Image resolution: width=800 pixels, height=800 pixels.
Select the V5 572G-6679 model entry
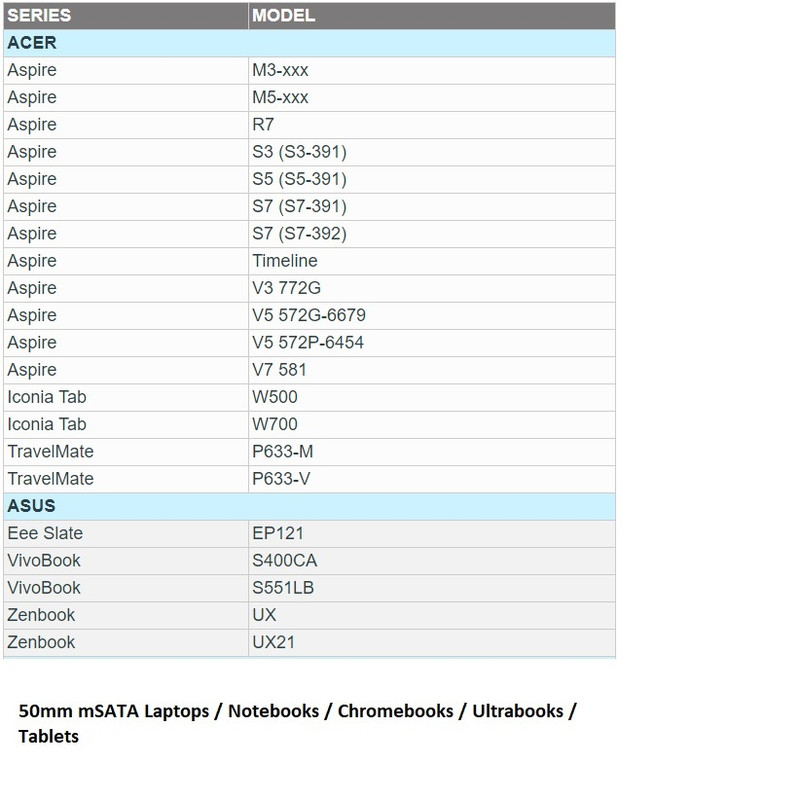click(309, 315)
